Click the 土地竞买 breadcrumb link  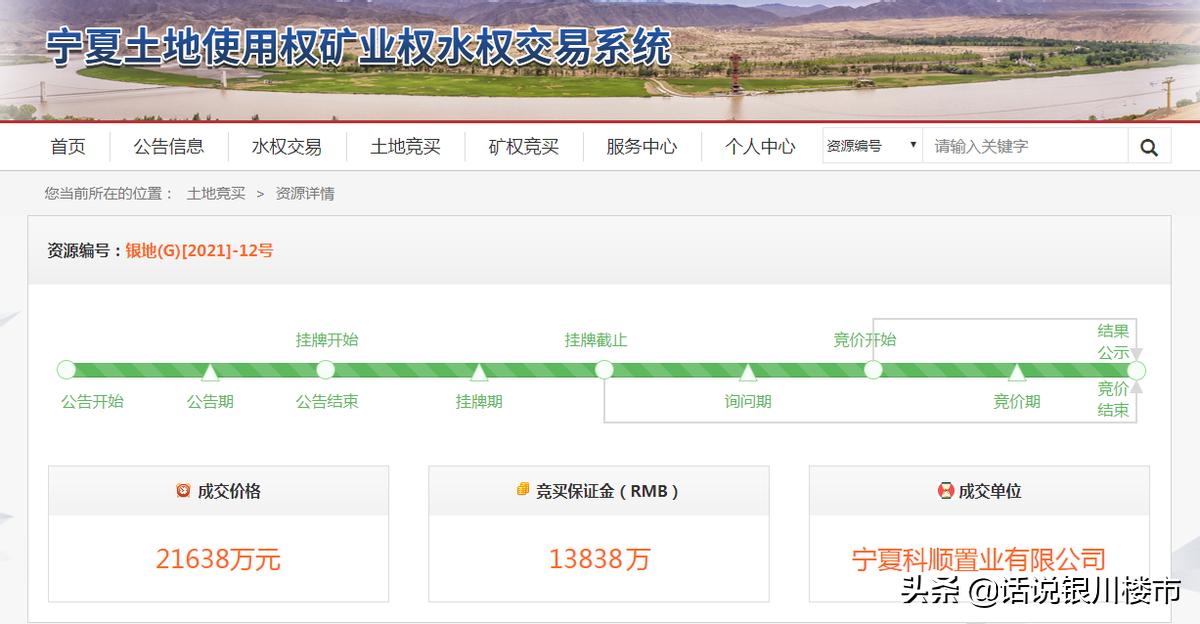[x=218, y=193]
